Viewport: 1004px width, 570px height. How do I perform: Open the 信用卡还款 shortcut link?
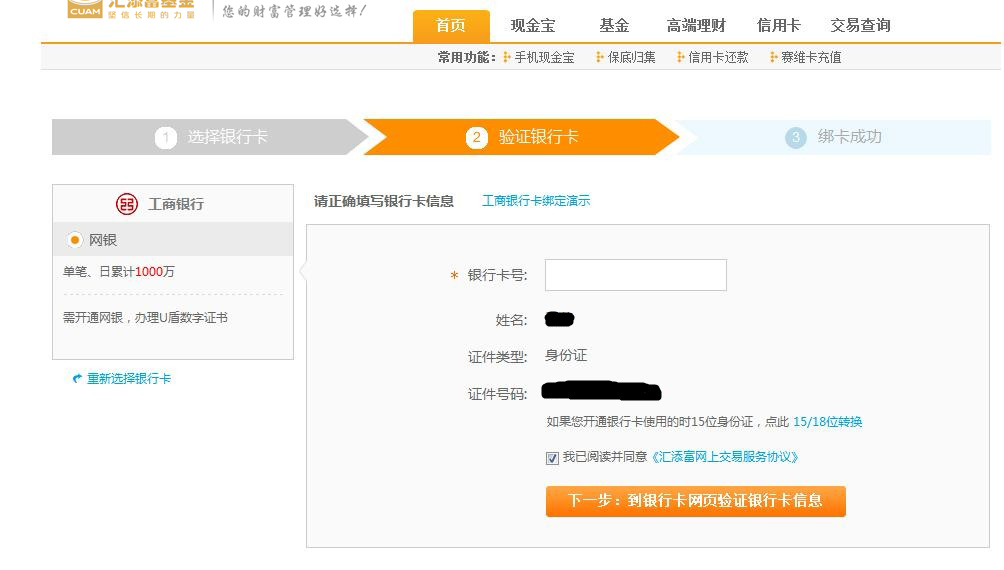[x=717, y=58]
